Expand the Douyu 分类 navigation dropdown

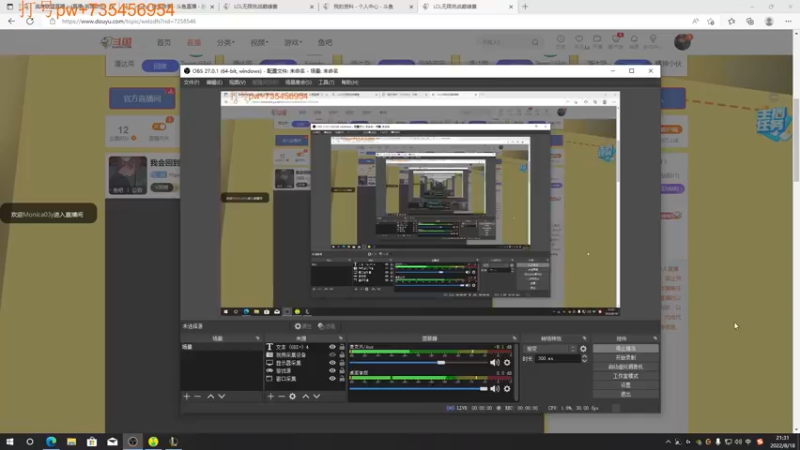(226, 42)
